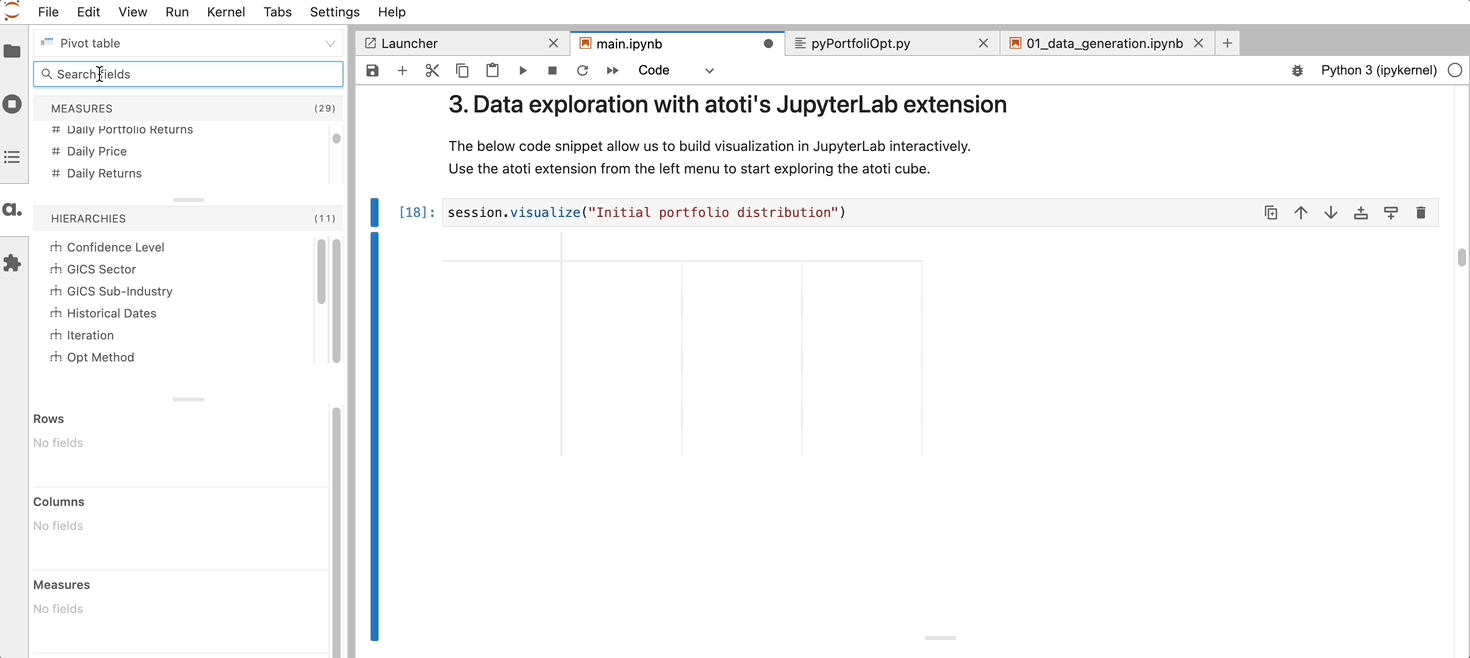Image resolution: width=1470 pixels, height=658 pixels.
Task: Click the divider handle below hierarchies list
Action: coord(188,399)
